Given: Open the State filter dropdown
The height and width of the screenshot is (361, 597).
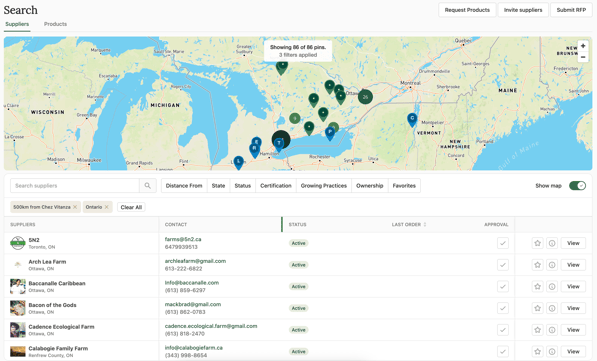Looking at the screenshot, I should click(218, 186).
